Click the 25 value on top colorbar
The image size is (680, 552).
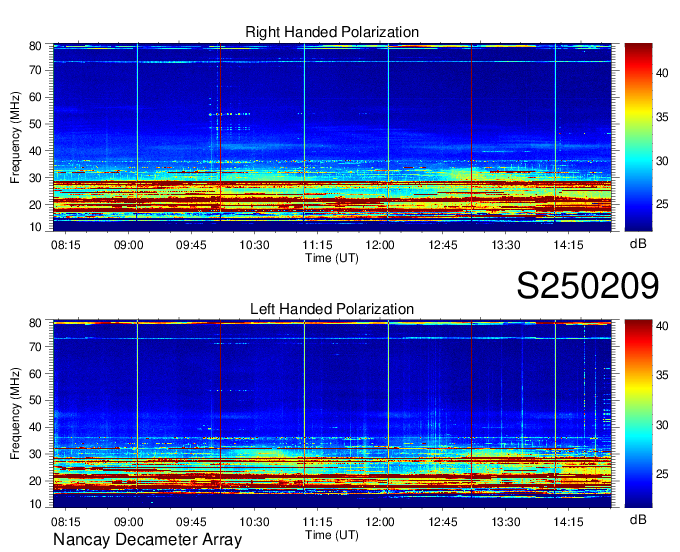(x=662, y=204)
